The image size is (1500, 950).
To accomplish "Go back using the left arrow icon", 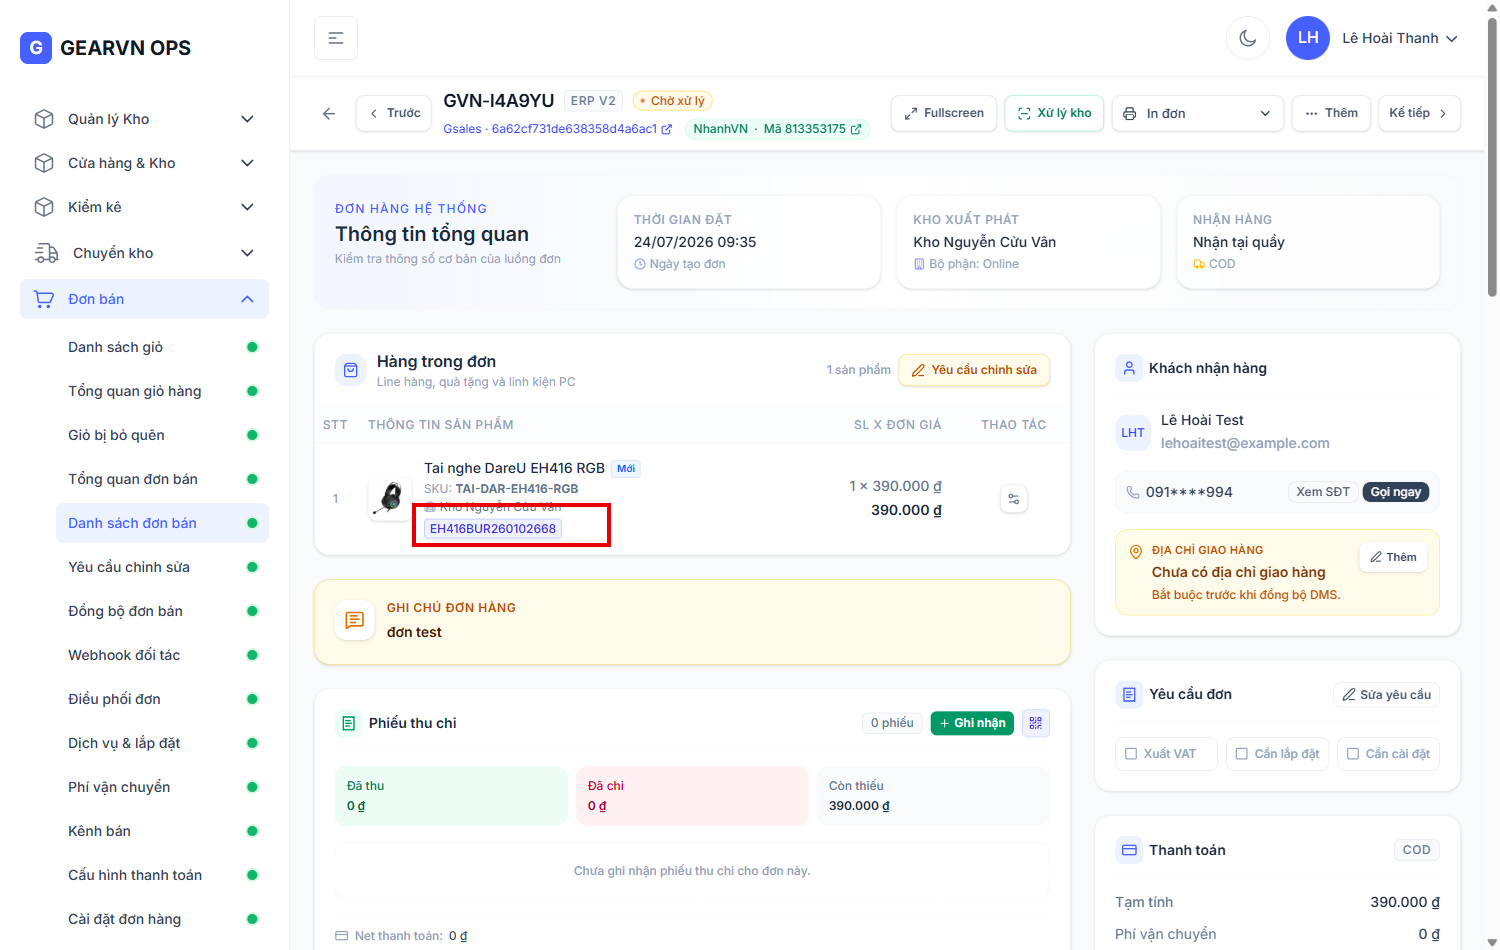I will pyautogui.click(x=329, y=113).
